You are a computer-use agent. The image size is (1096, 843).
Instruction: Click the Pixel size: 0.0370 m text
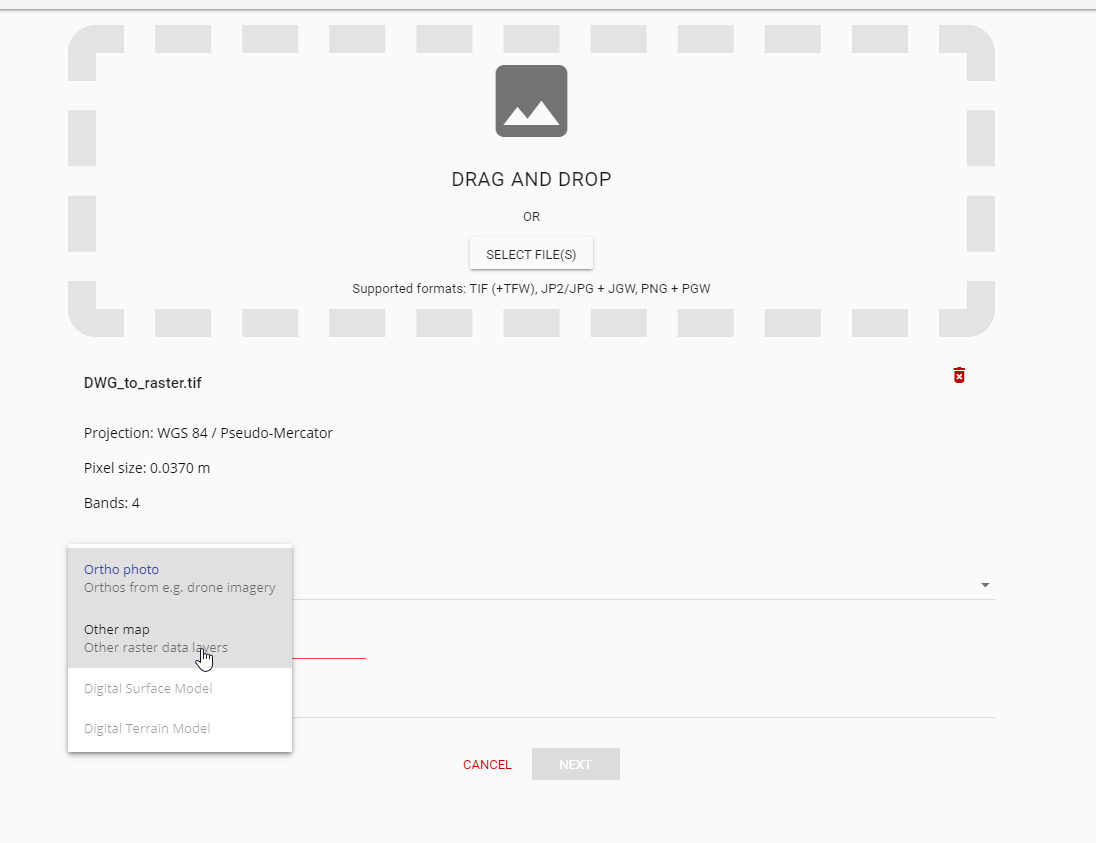click(x=147, y=468)
